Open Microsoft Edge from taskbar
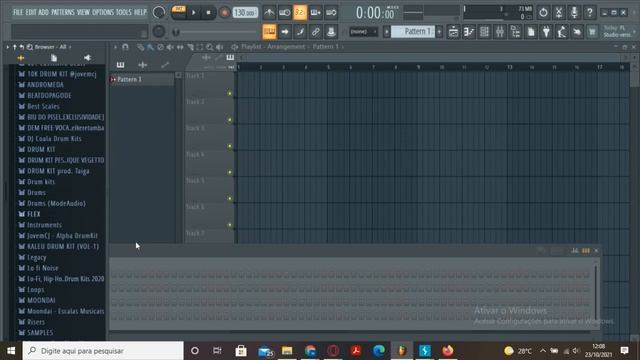Viewport: 640px width, 360px height. click(379, 351)
